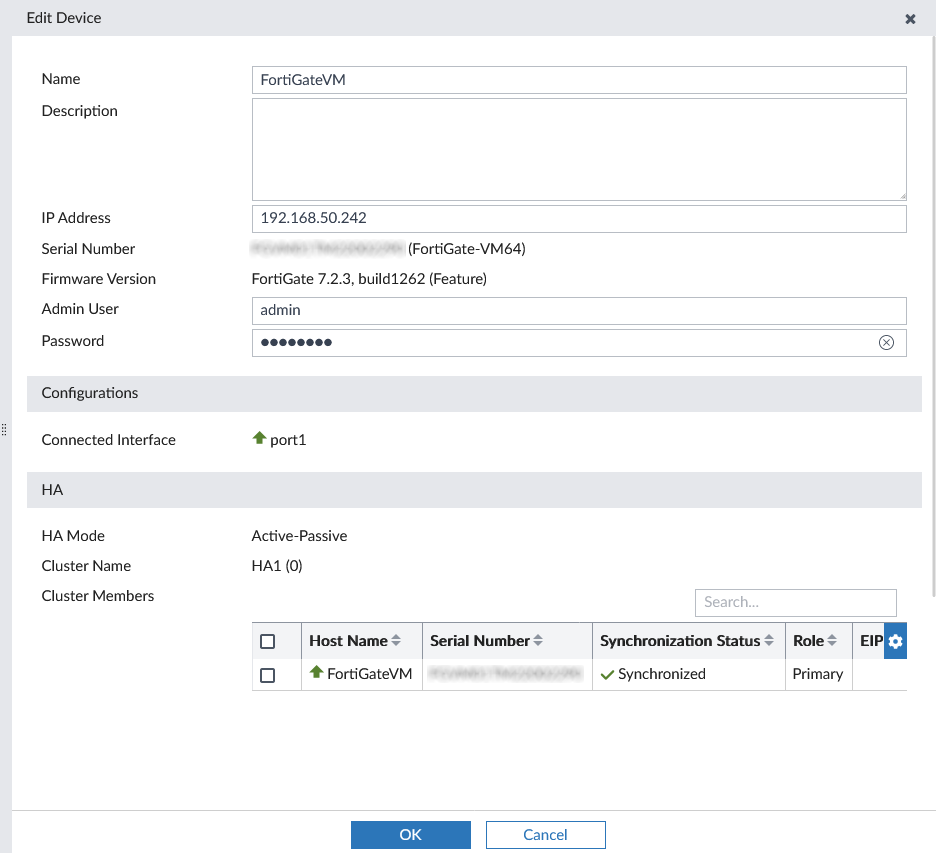Screen dimensions: 936x853
Task: Click the panel resize grip on the left edge
Action: coord(4,428)
